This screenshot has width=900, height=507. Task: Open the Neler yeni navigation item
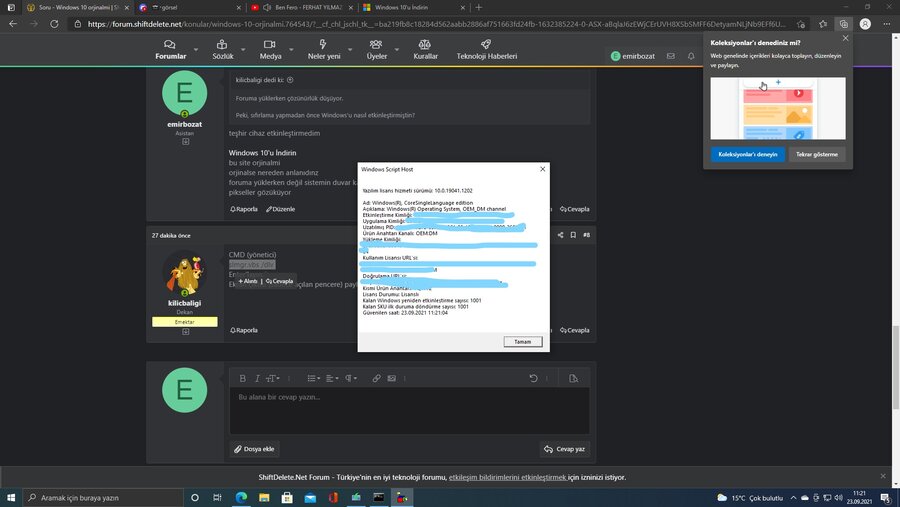pos(324,50)
